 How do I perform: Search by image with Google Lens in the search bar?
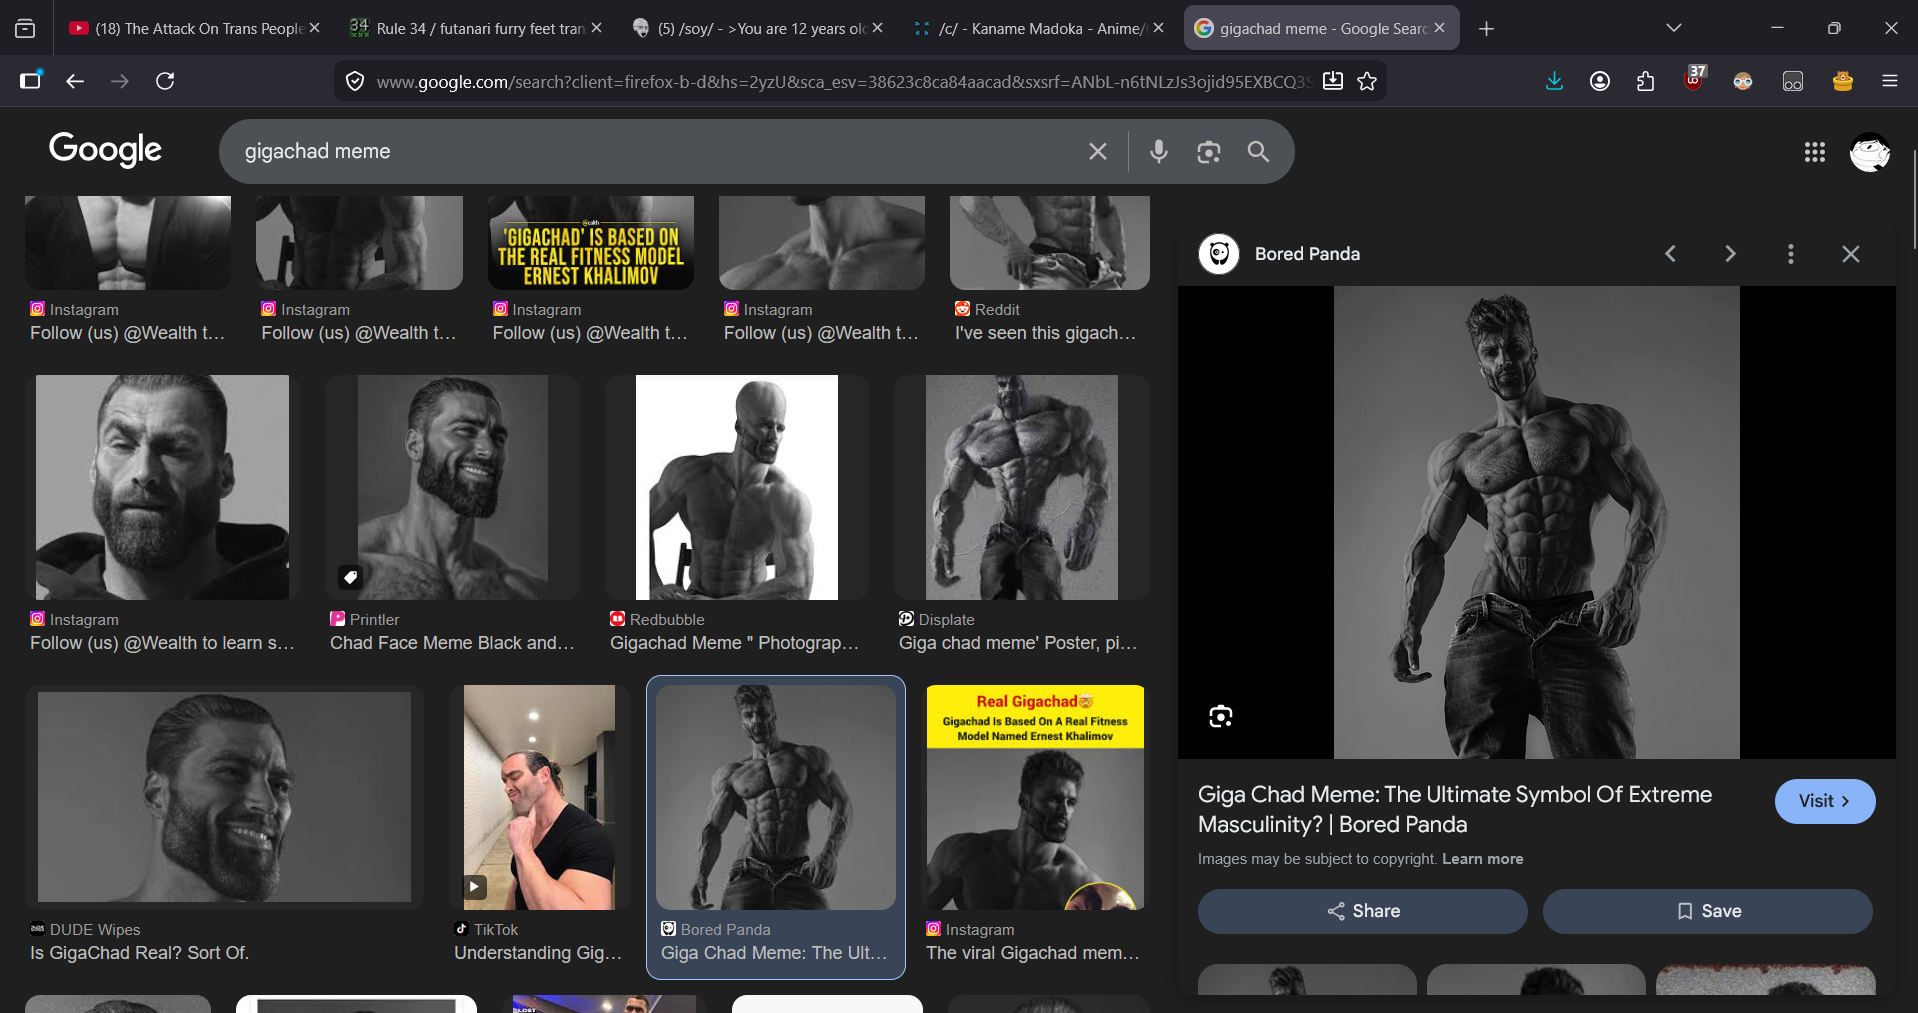[x=1209, y=151]
